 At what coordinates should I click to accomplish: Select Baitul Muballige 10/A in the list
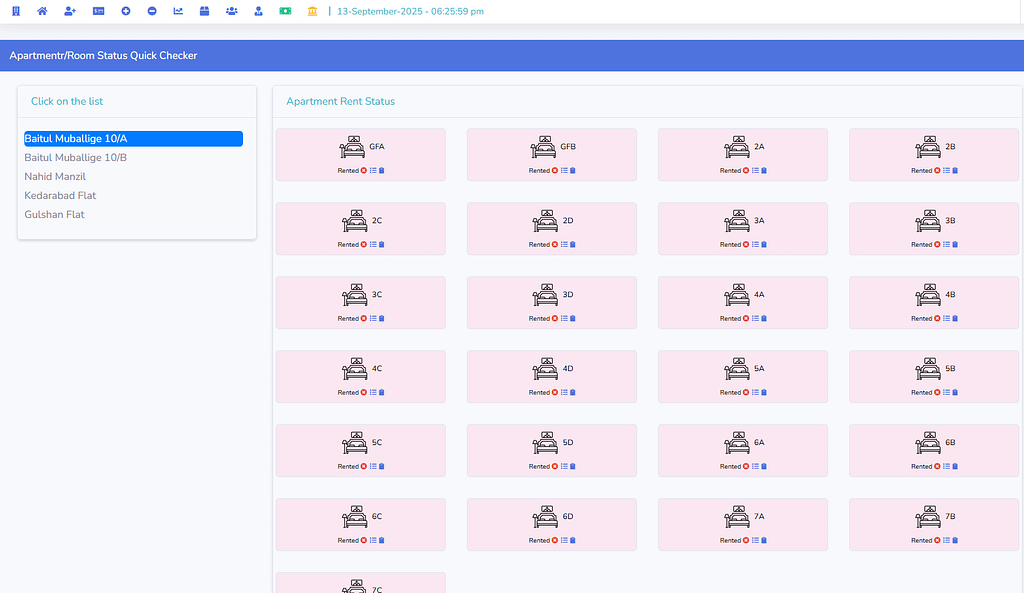133,138
